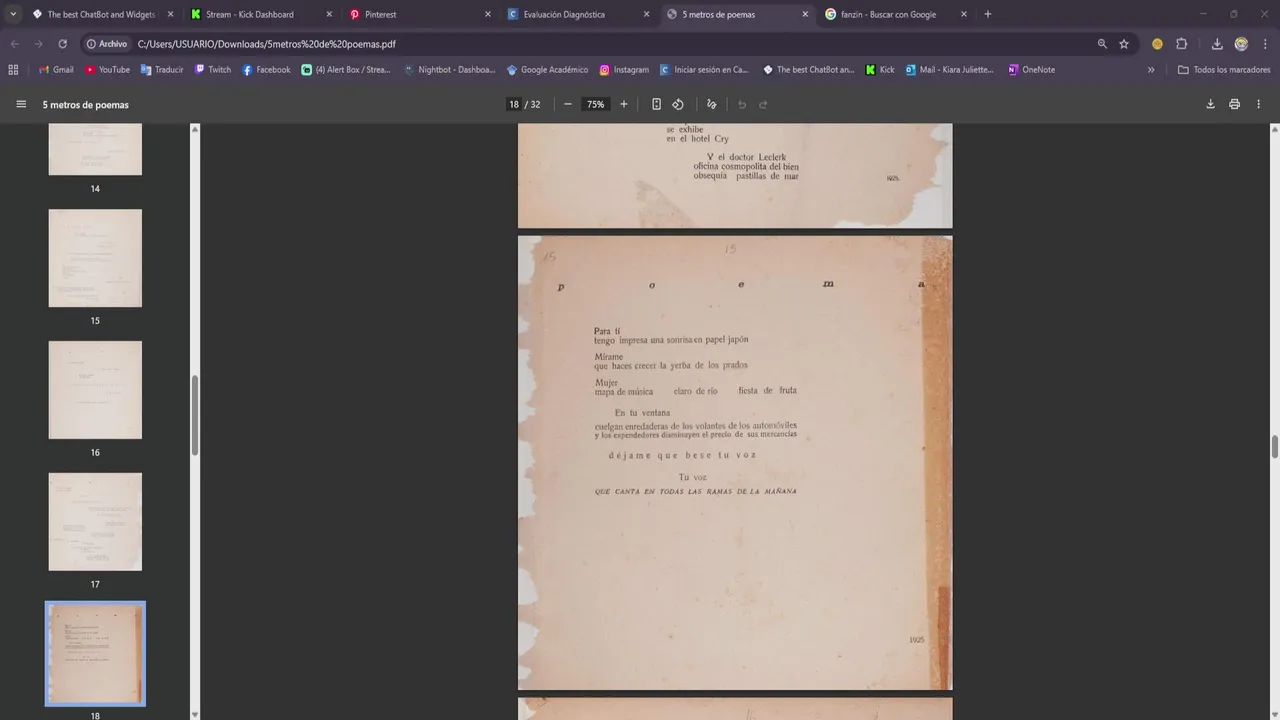Switch to the Pinterest tab
1280x720 pixels.
pos(418,14)
